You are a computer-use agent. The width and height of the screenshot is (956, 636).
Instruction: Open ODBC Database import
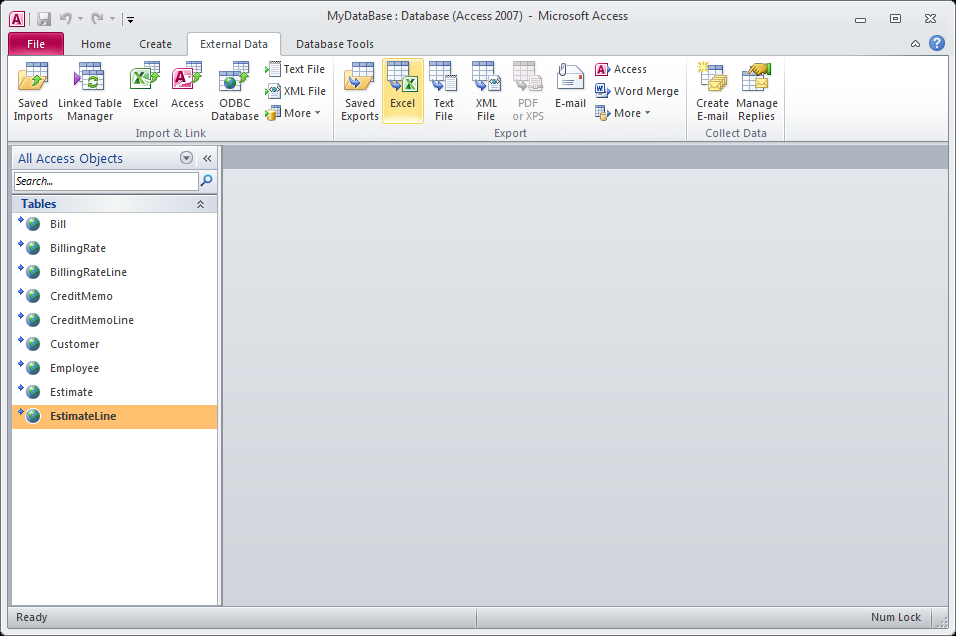(x=235, y=91)
